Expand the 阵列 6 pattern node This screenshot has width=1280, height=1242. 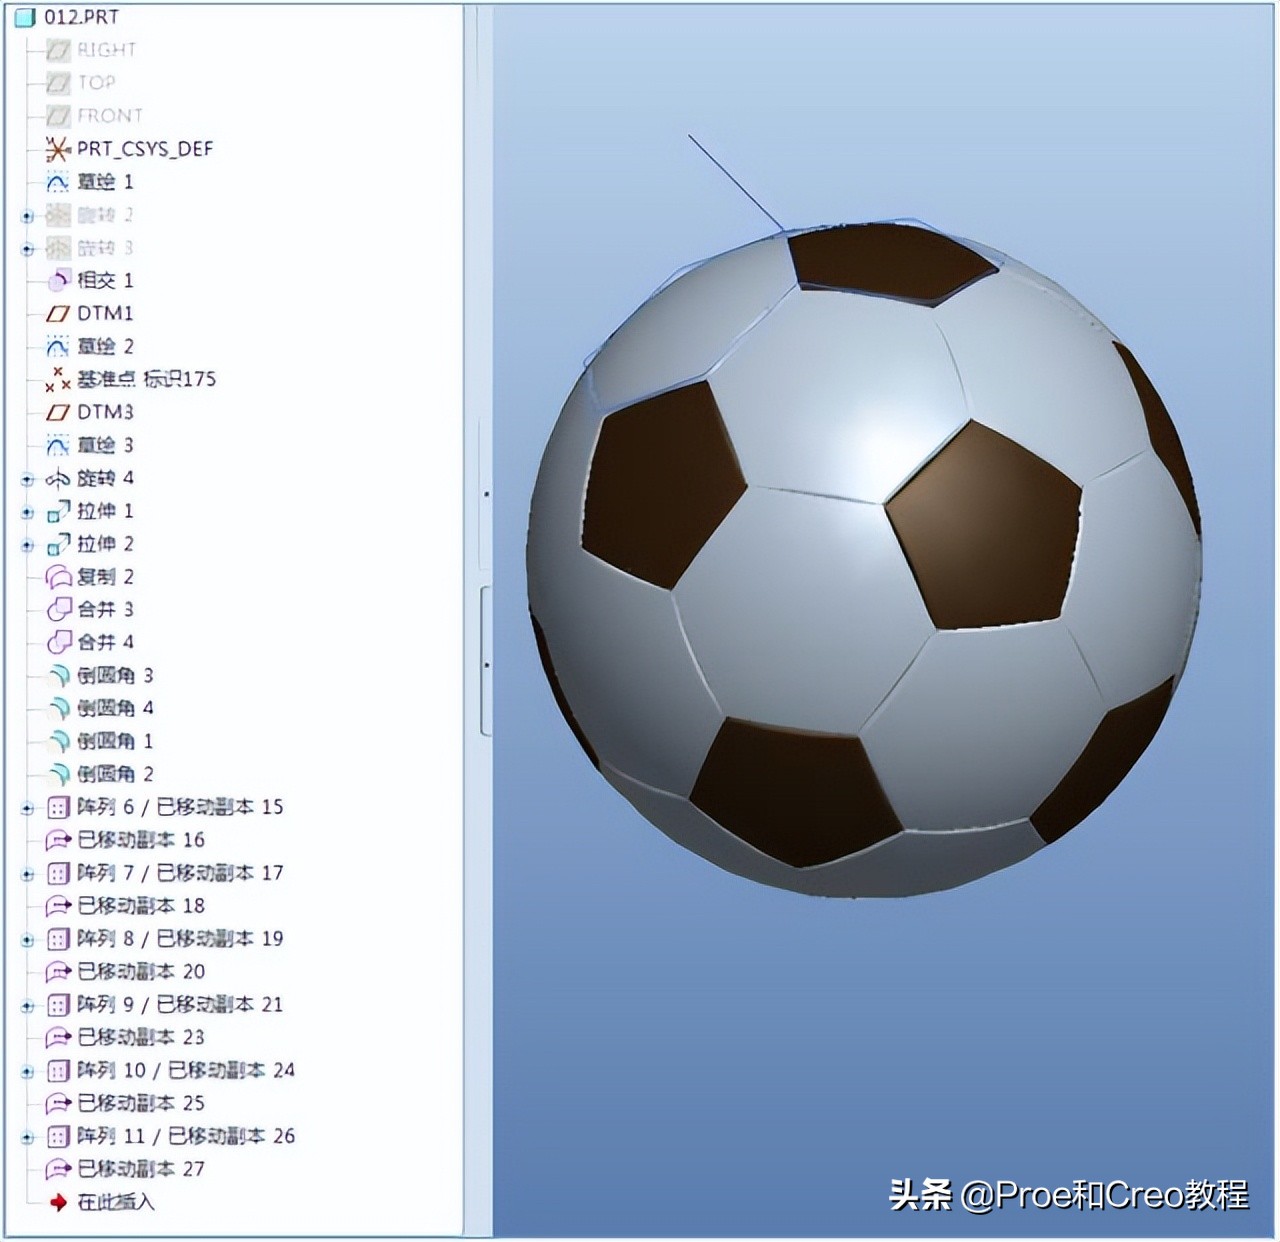pos(26,807)
